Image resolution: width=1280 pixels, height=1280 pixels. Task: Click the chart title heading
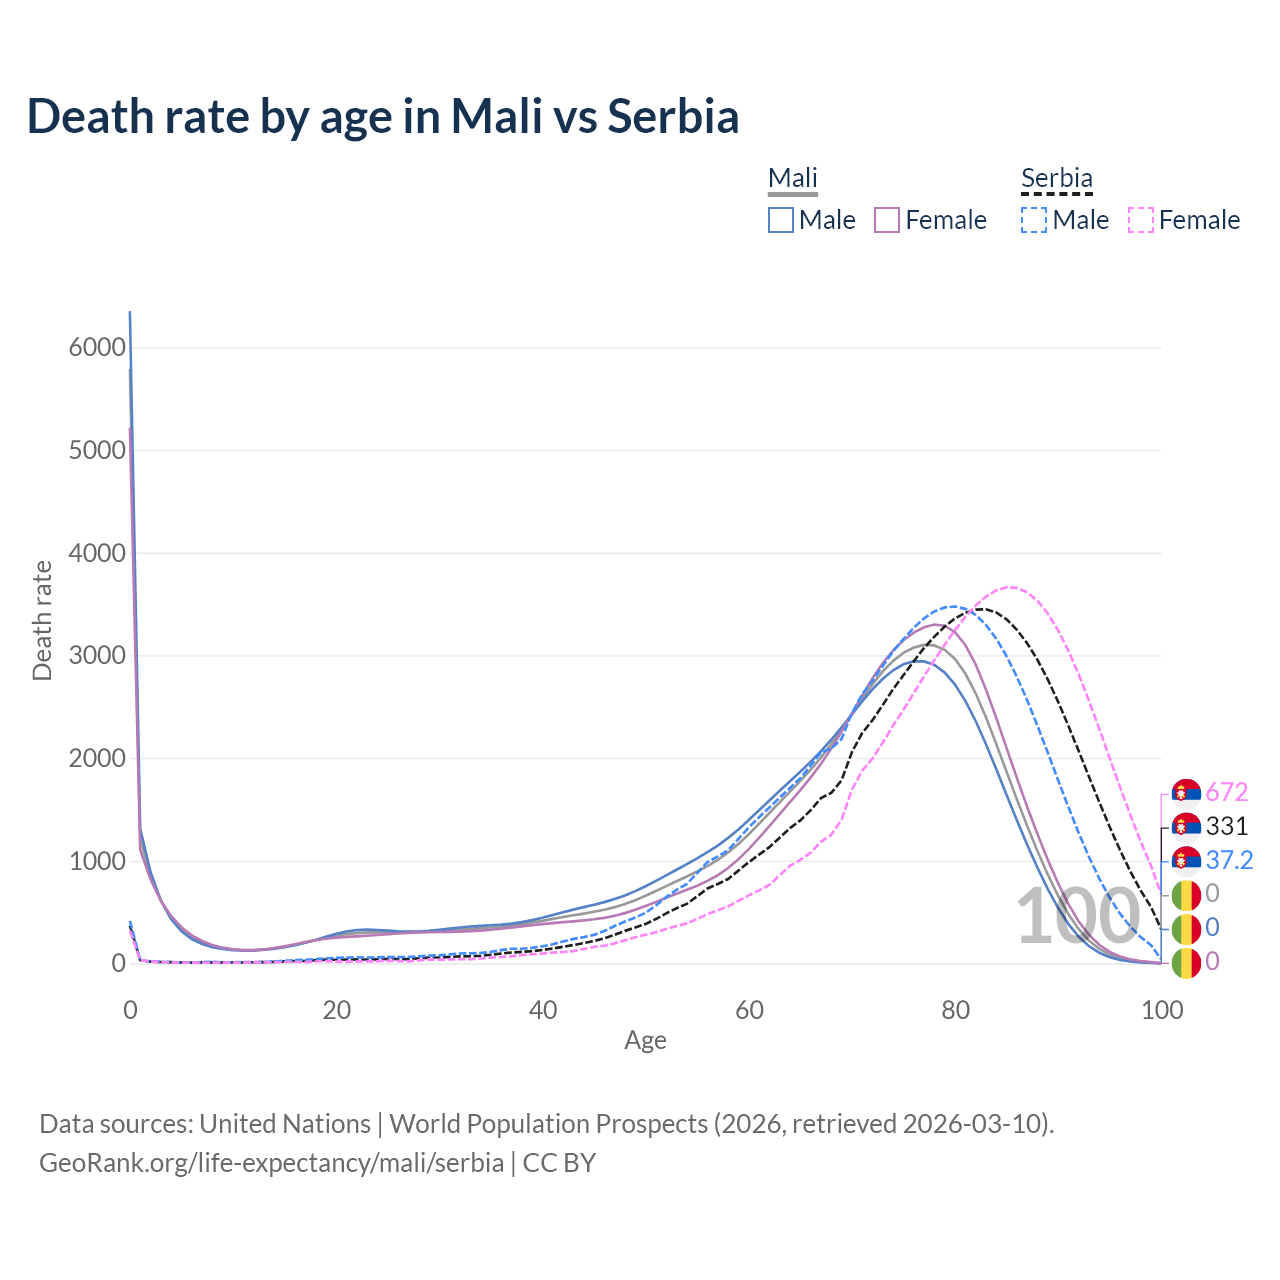tap(383, 116)
